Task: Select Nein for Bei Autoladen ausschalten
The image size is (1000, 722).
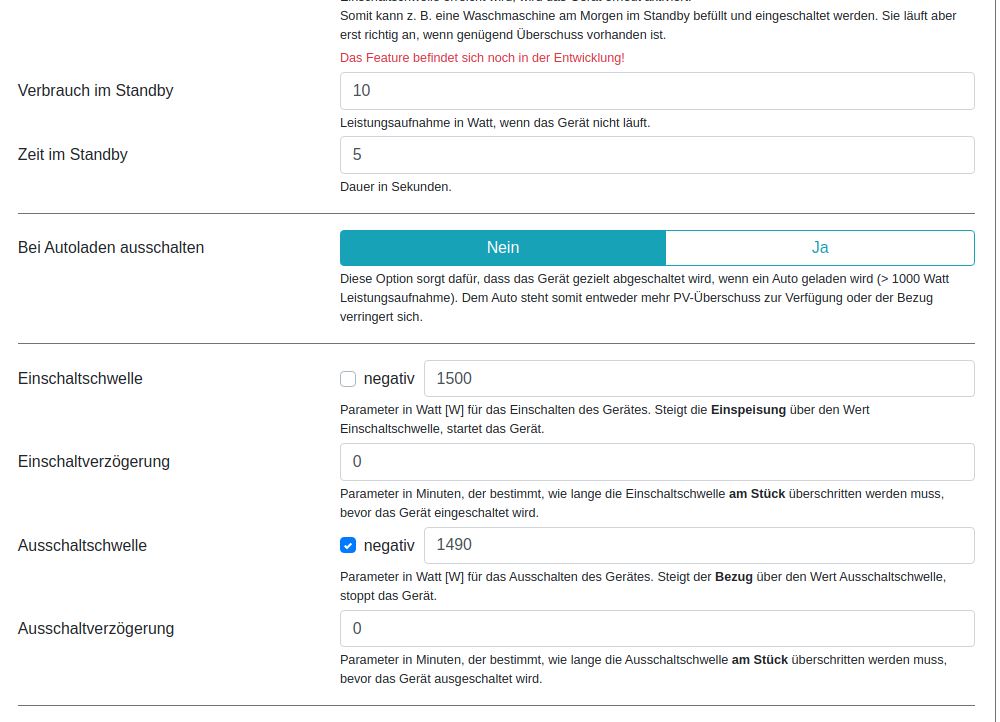Action: (x=503, y=248)
